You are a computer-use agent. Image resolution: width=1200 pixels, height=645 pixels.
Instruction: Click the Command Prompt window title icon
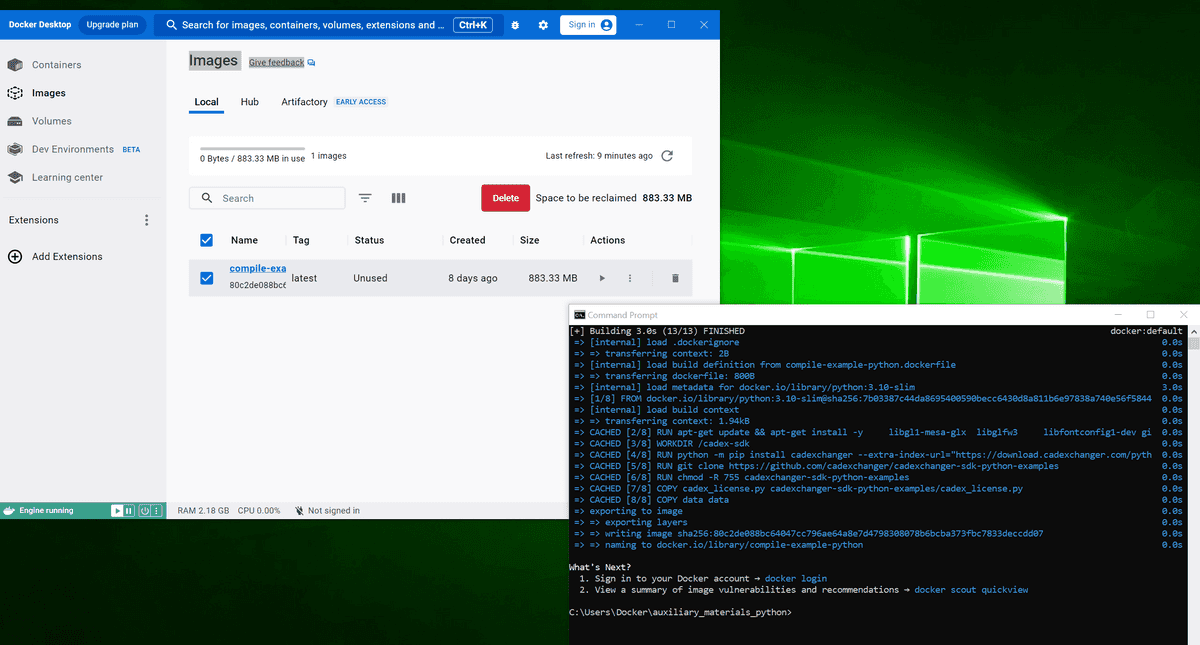pos(579,315)
